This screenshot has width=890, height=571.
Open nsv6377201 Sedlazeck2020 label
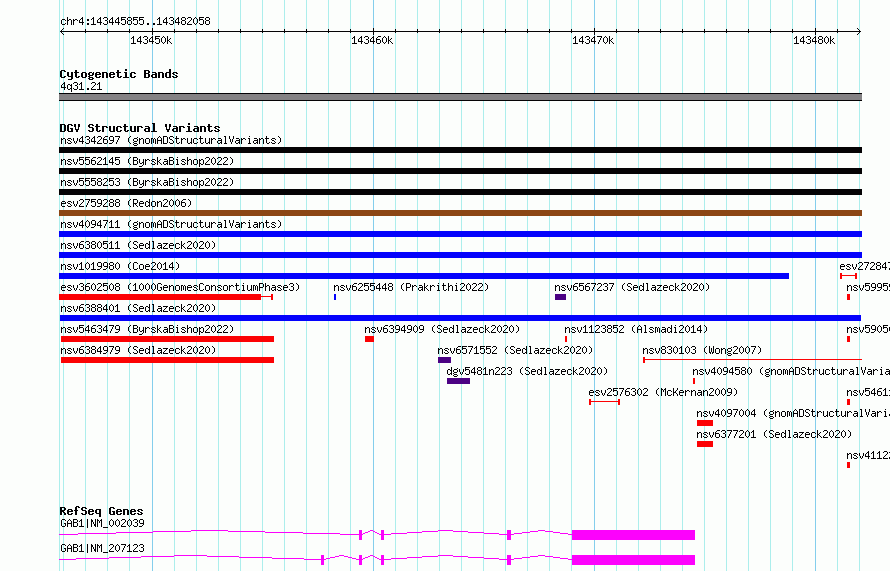pos(774,434)
